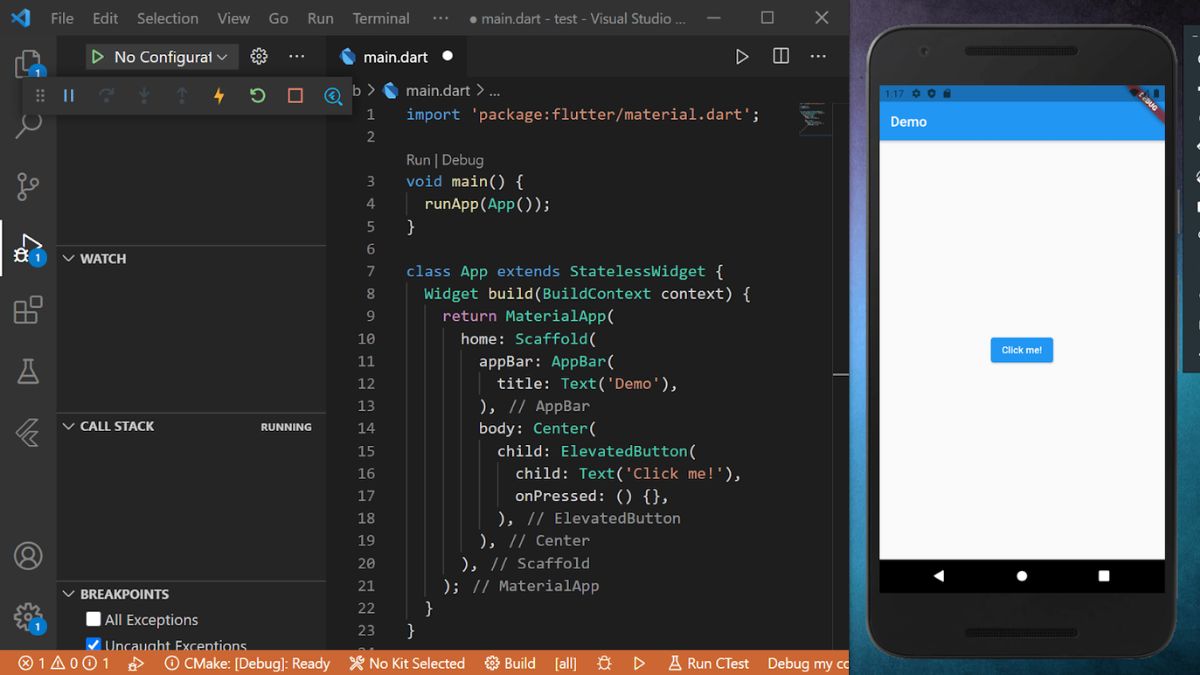Viewport: 1200px width, 675px height.
Task: Select the main.dart editor tab
Action: pos(395,57)
